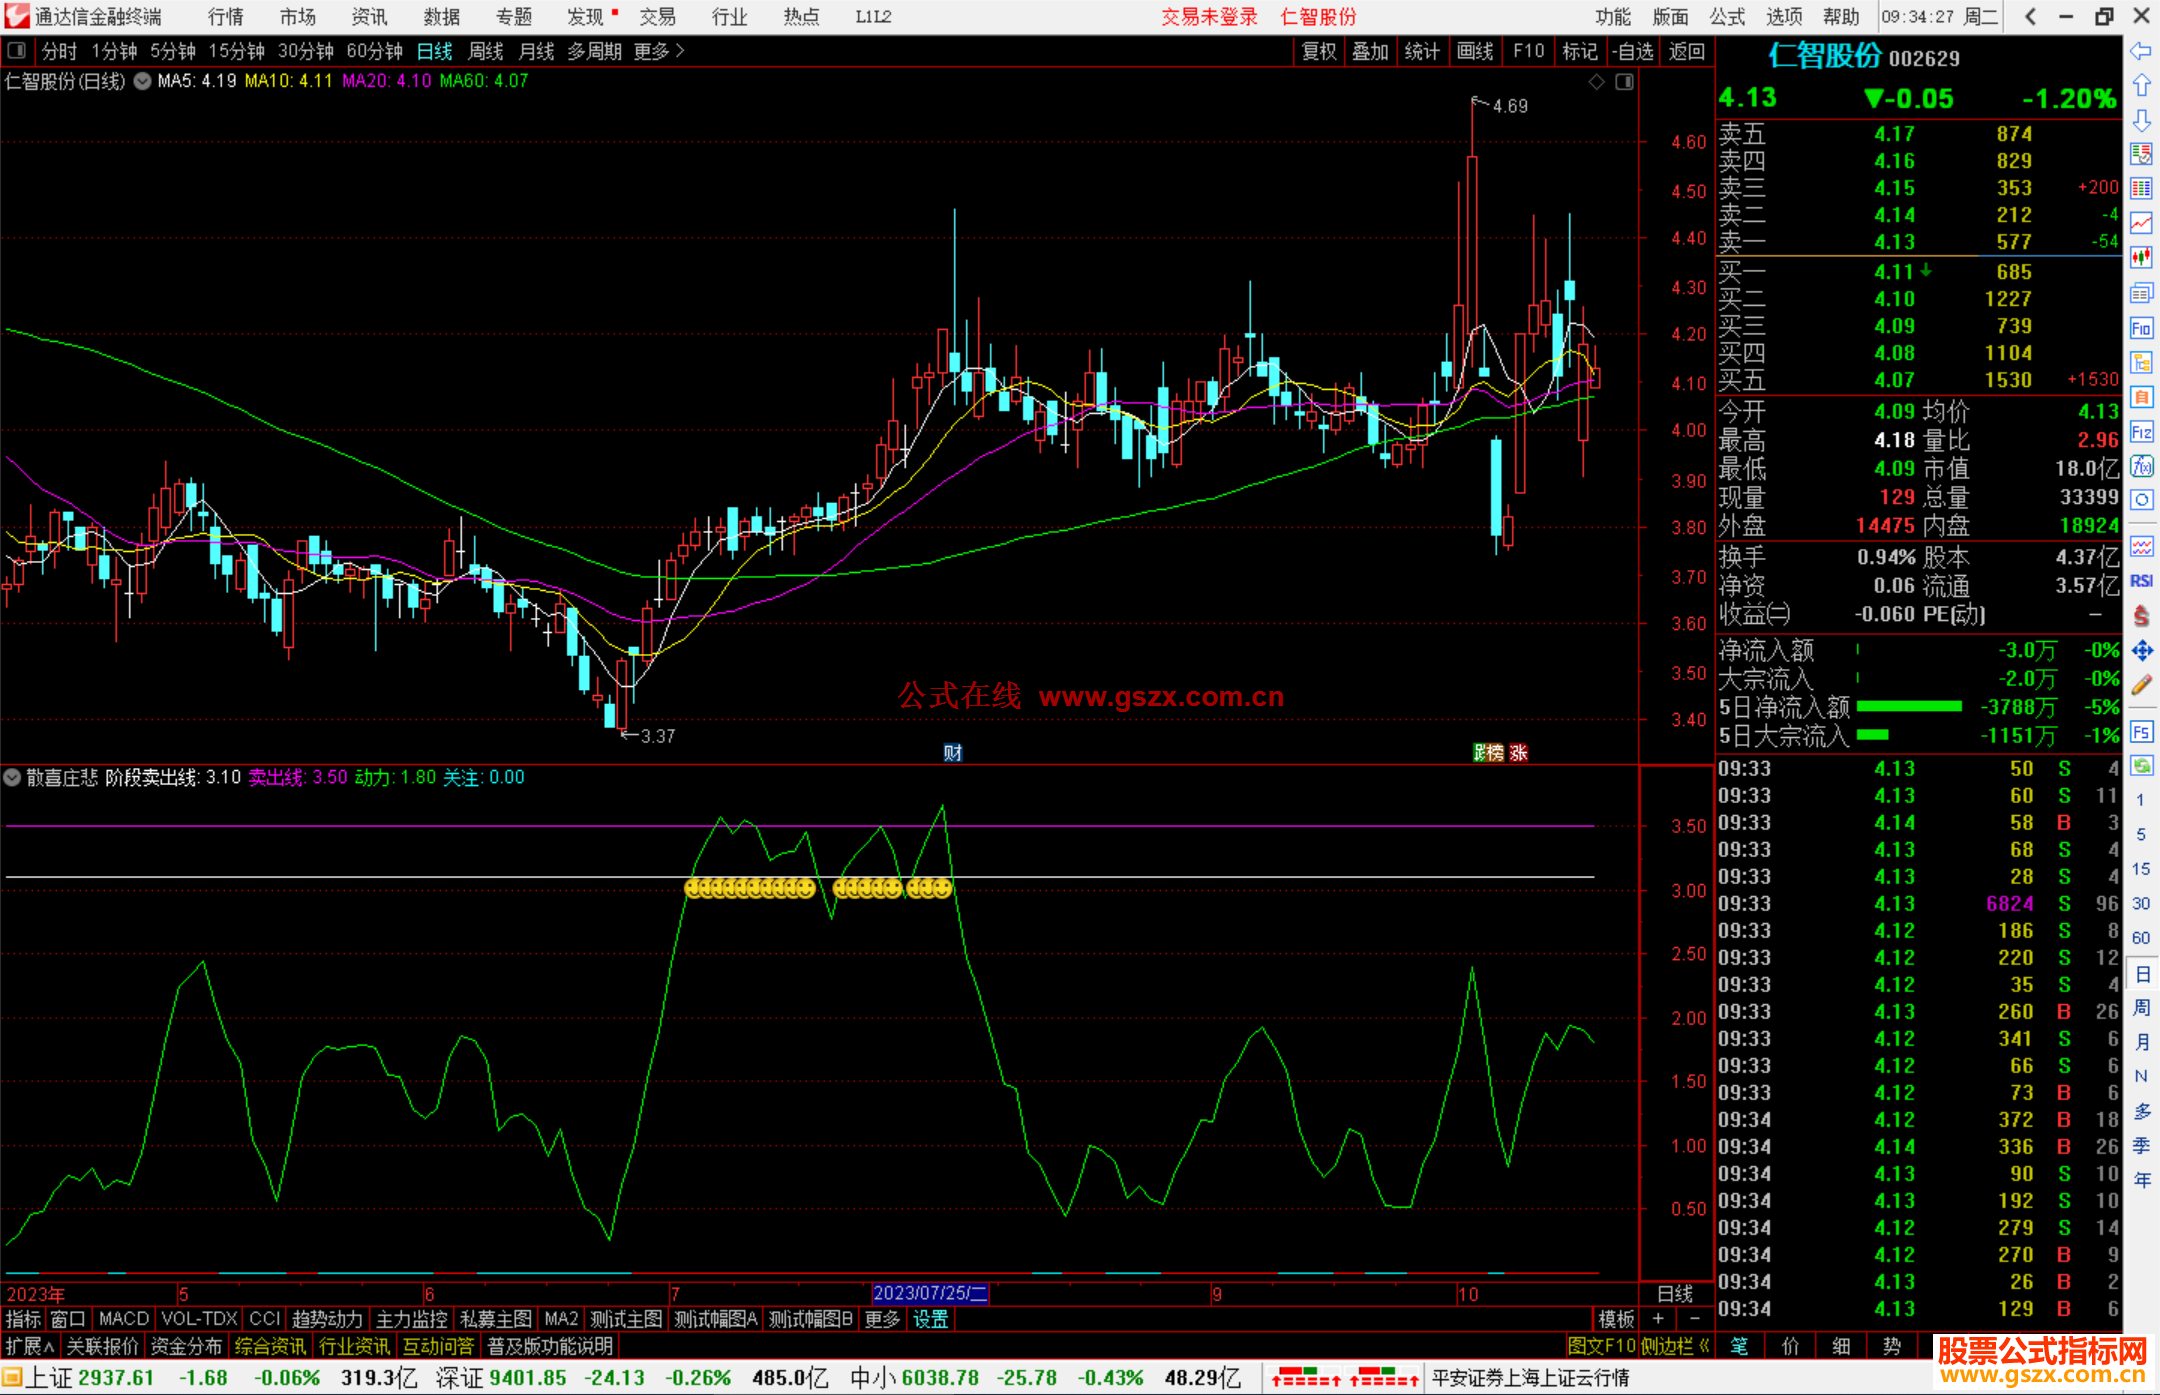This screenshot has height=1395, width=2160.
Task: Open the 公式 menu
Action: click(x=1726, y=17)
